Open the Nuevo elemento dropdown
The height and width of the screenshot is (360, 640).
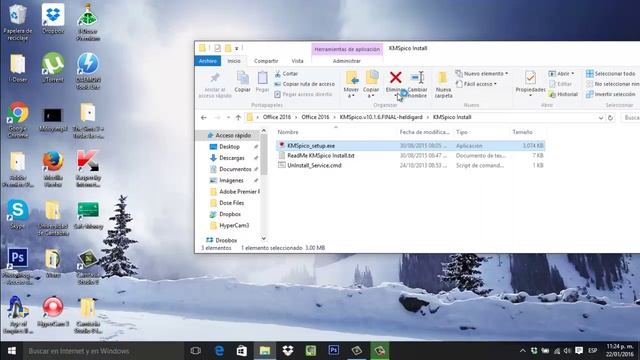482,74
